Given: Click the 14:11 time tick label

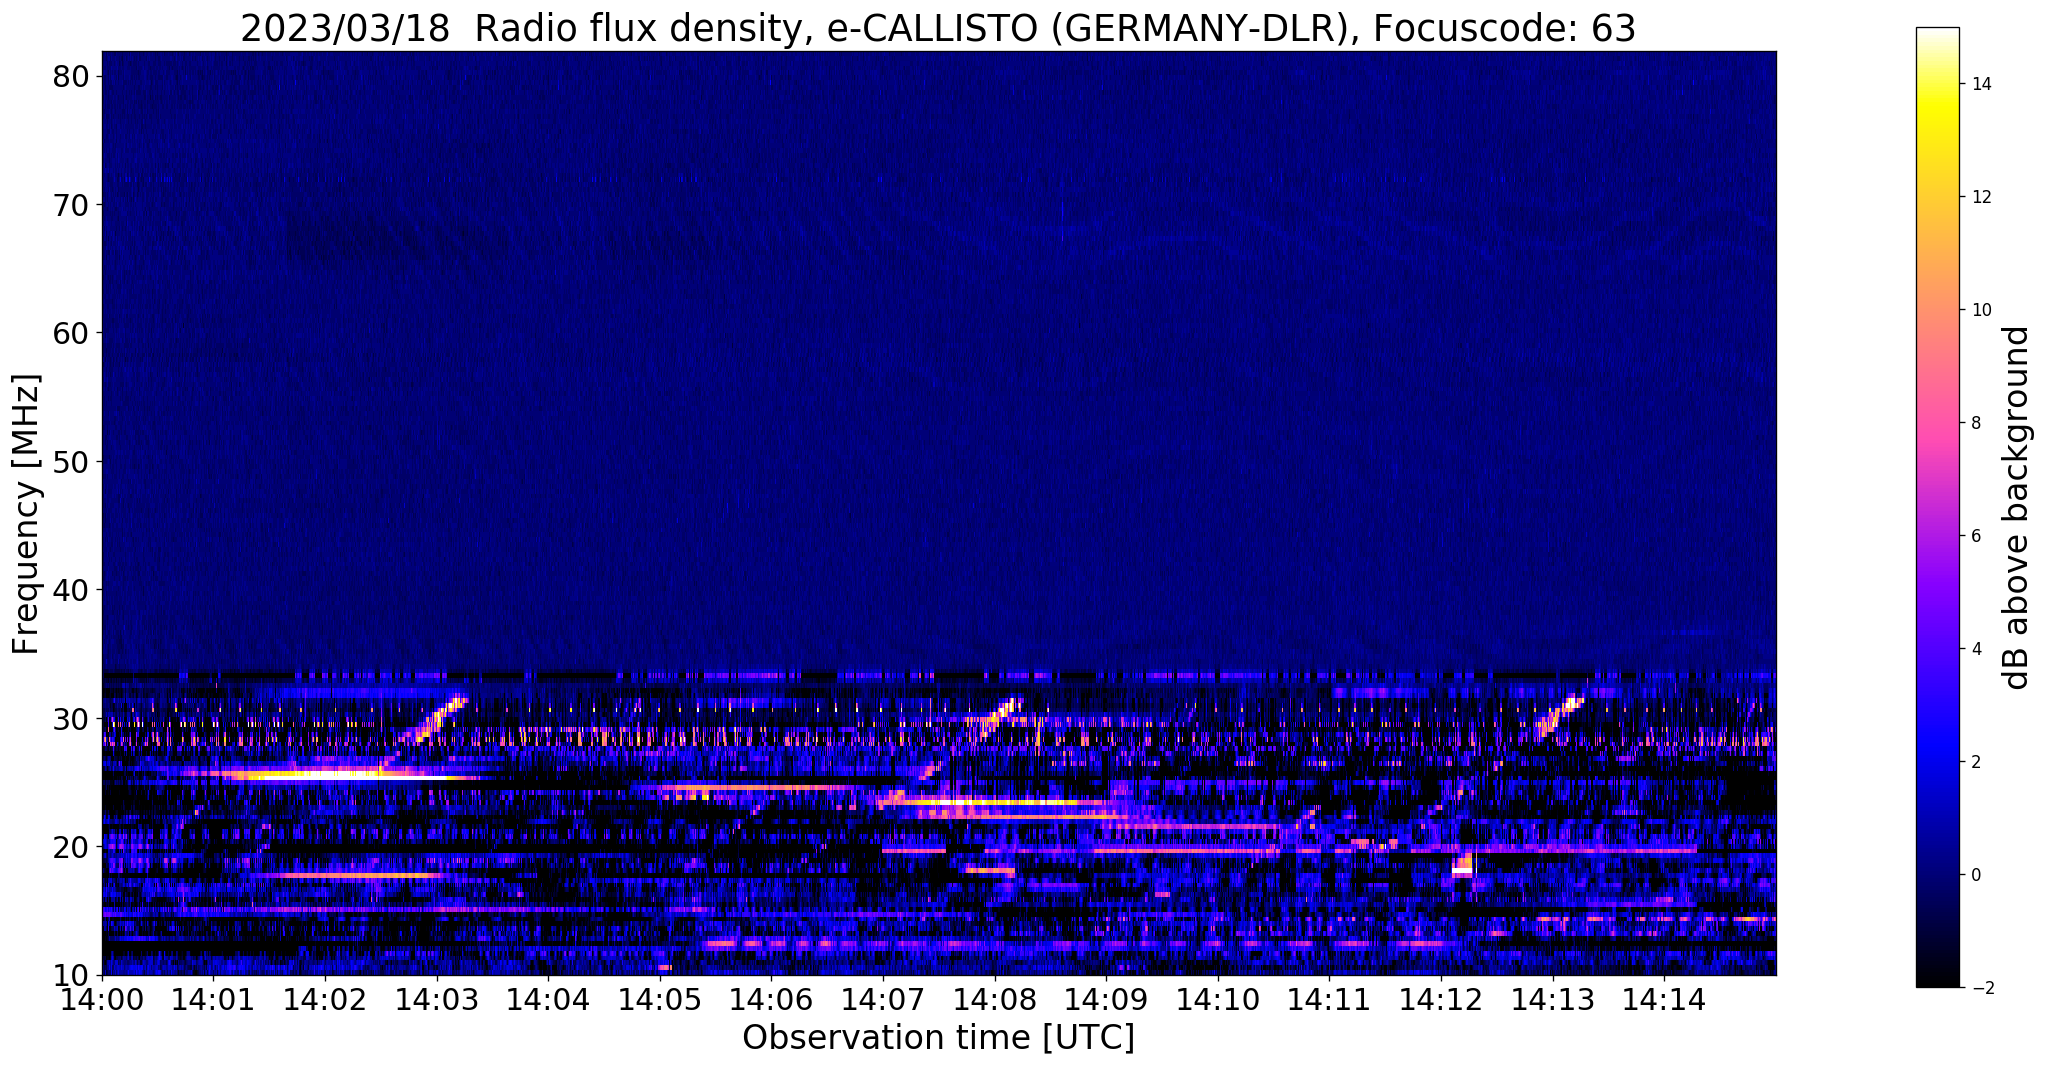Looking at the screenshot, I should (1330, 999).
